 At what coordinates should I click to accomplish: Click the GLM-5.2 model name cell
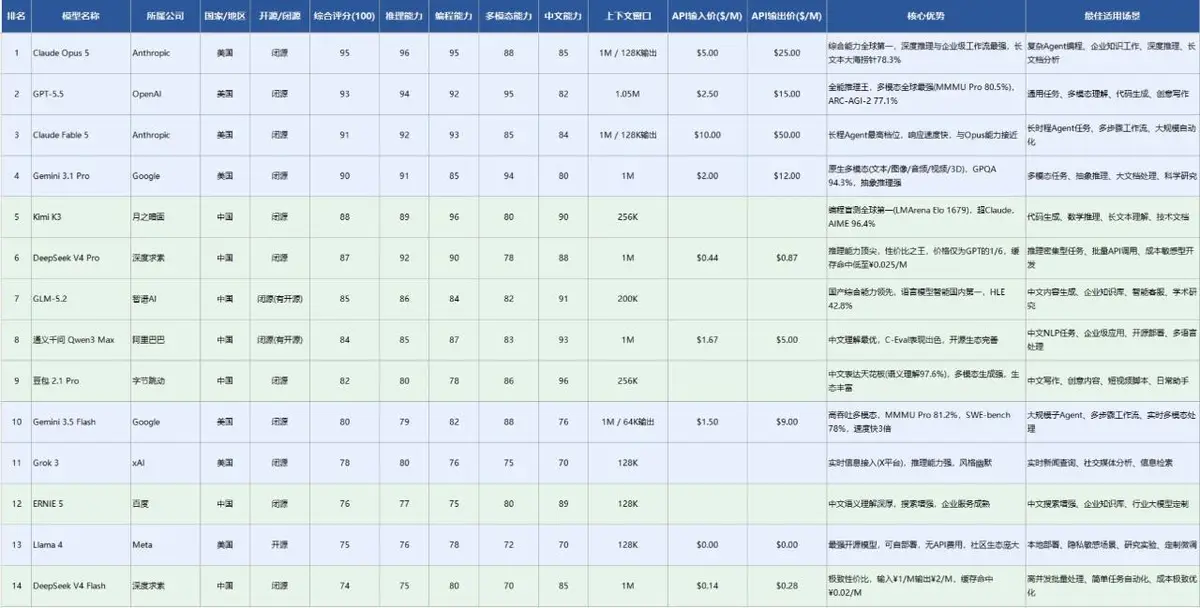point(80,299)
